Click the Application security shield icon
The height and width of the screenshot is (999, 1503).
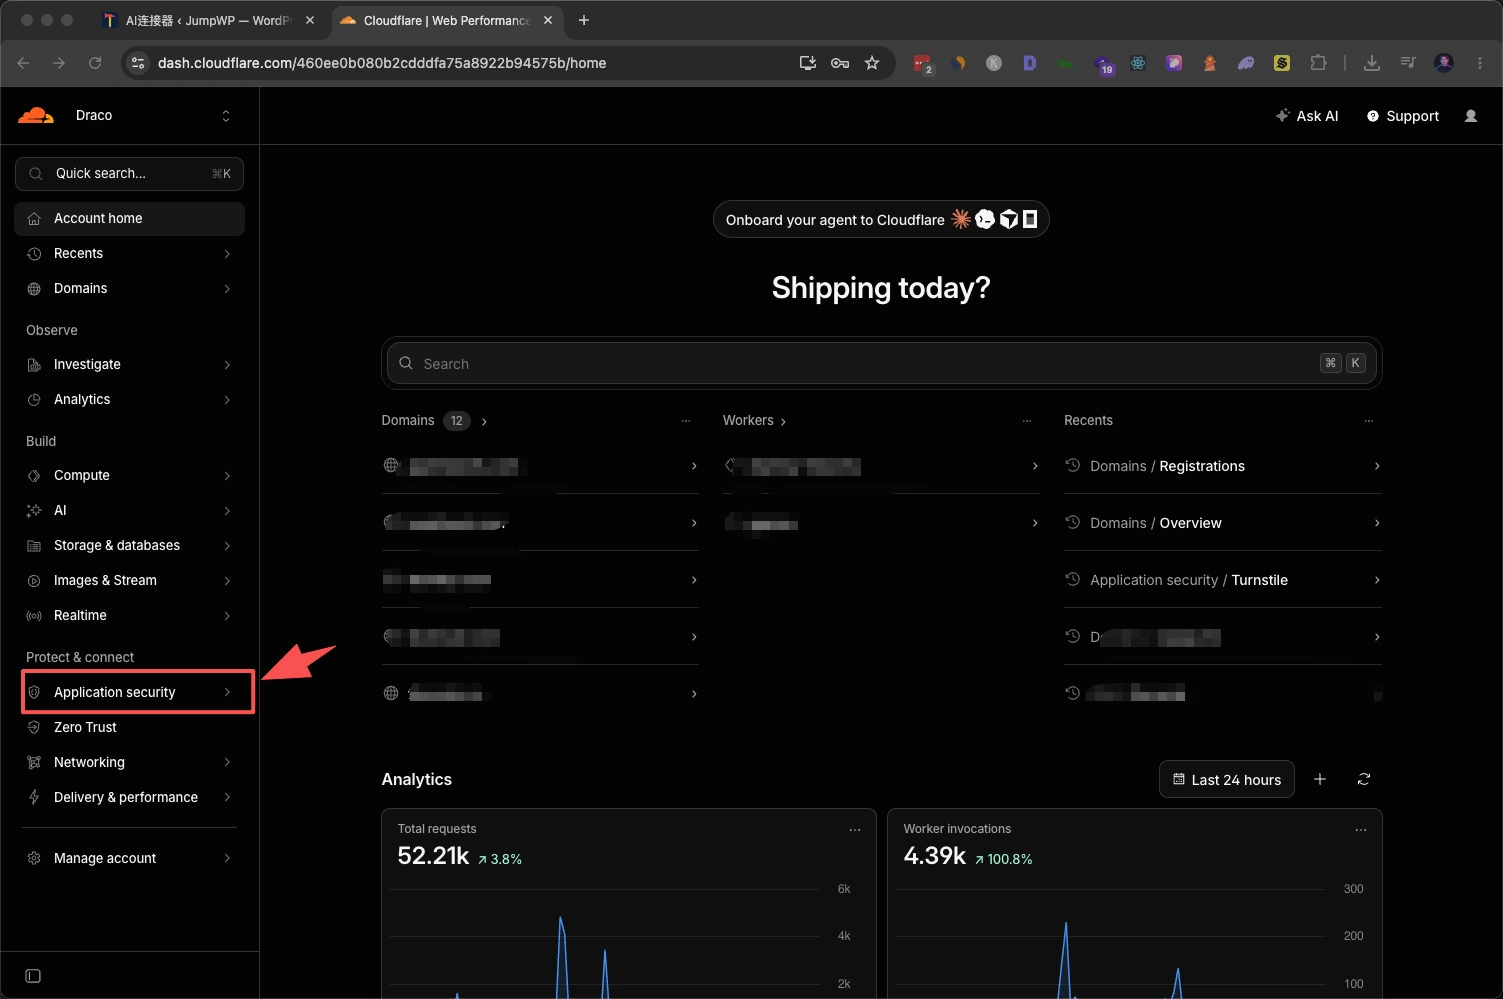point(34,692)
